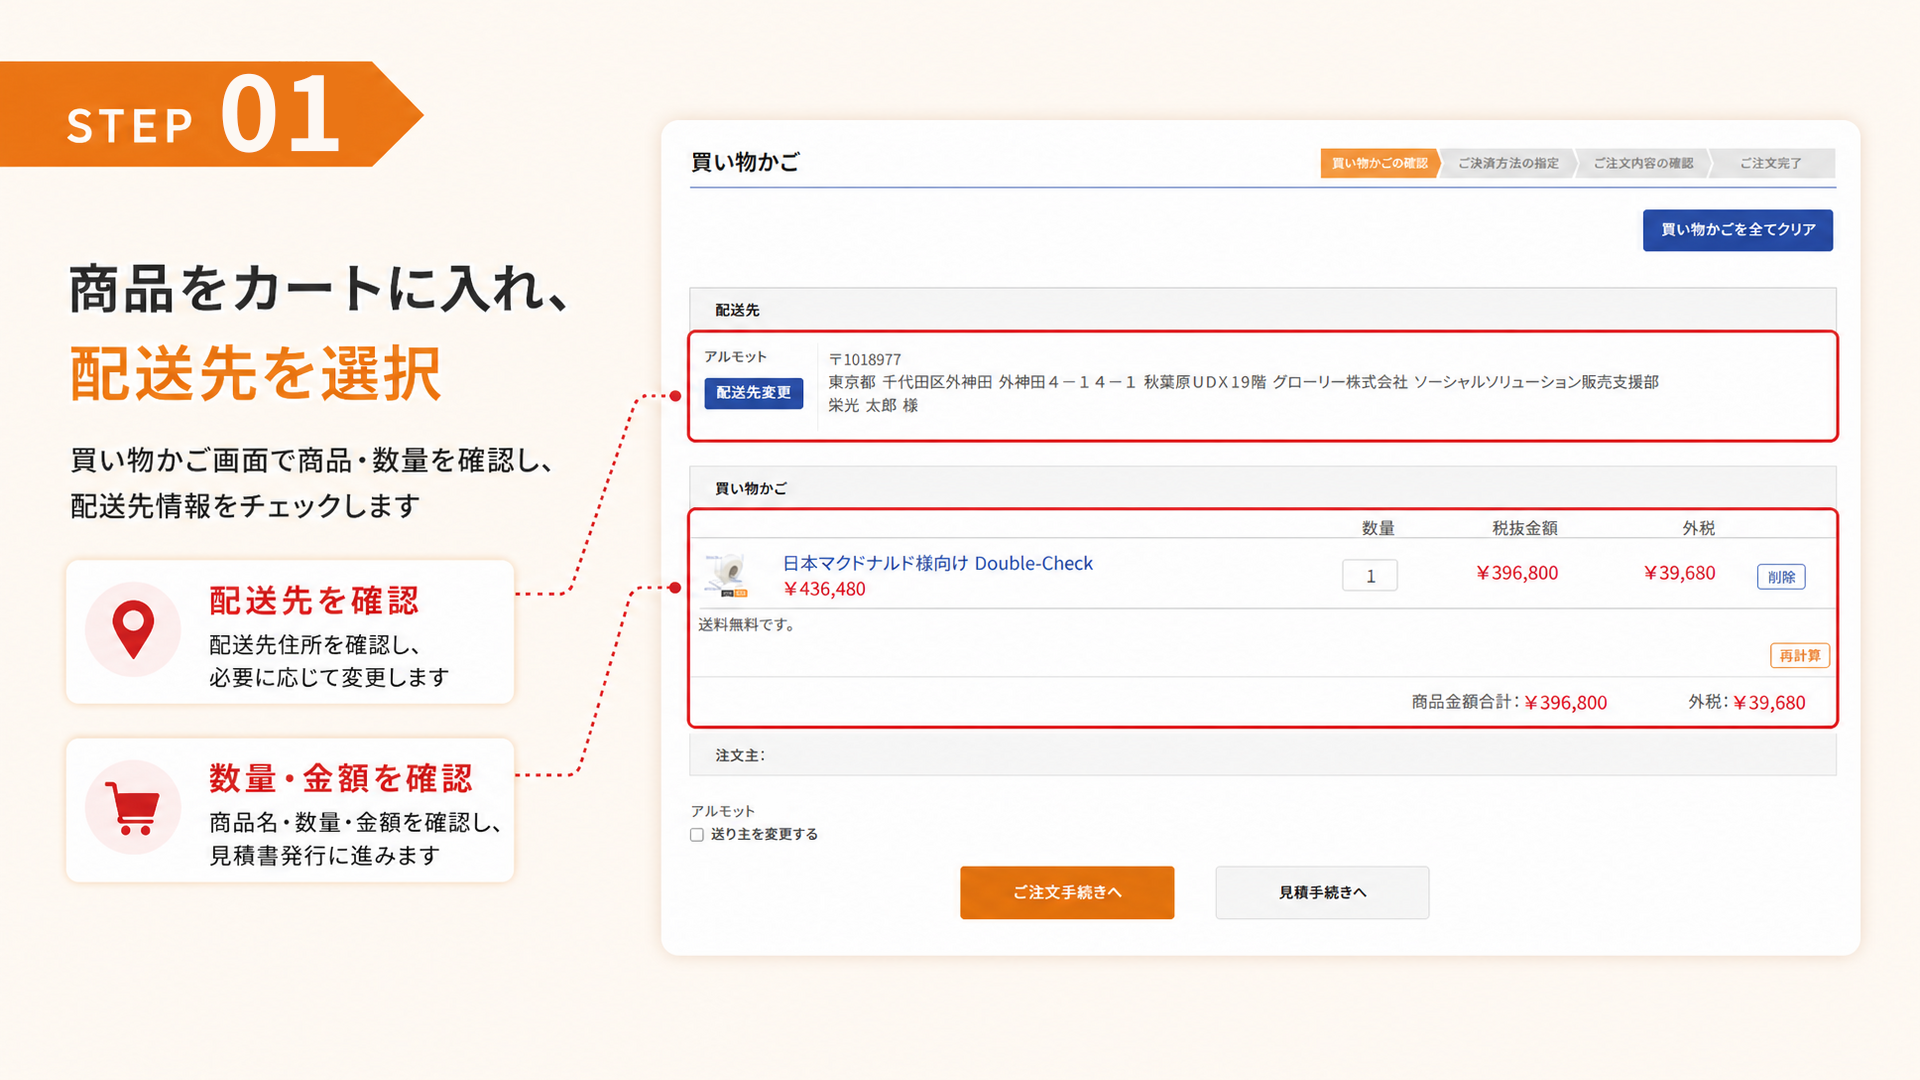Select the ご注文完了 step tab
Image resolution: width=1920 pixels, height=1080 pixels.
tap(1771, 163)
